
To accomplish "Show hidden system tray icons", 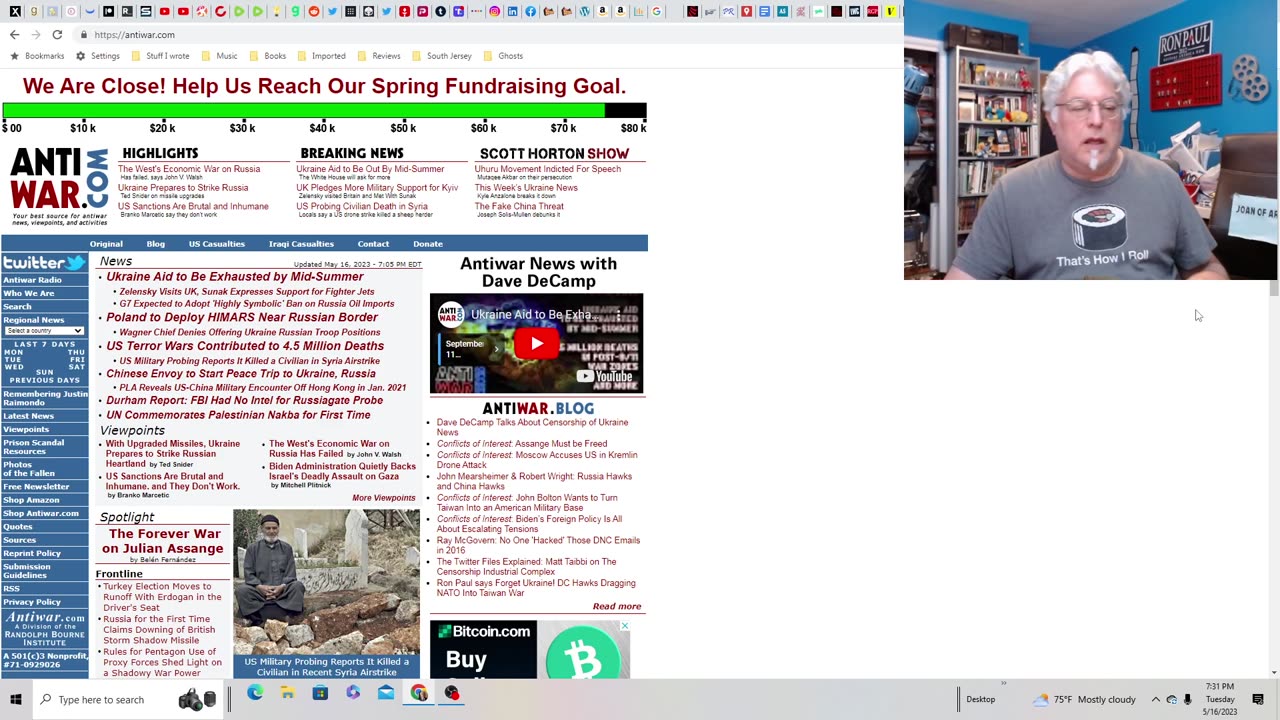I will [1155, 699].
